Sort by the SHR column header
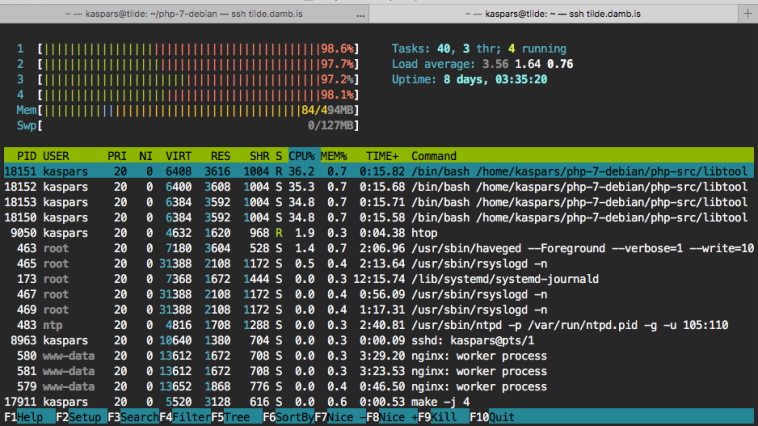Viewport: 758px width, 426px height. [x=260, y=156]
